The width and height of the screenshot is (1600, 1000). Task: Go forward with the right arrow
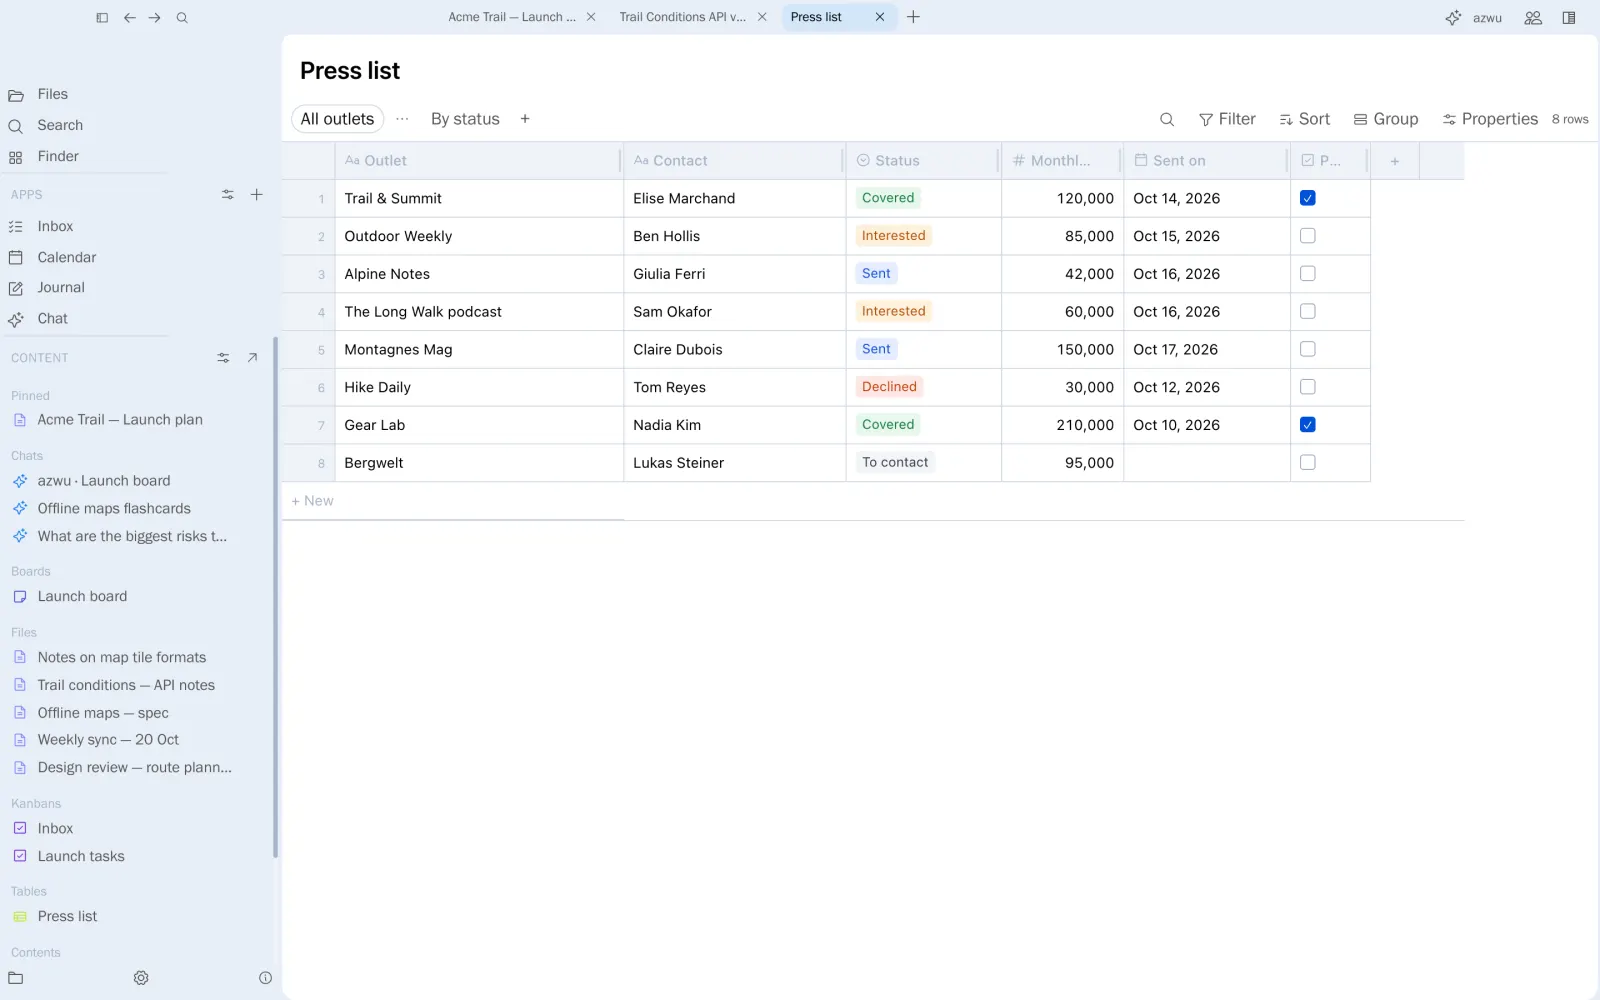pos(155,18)
